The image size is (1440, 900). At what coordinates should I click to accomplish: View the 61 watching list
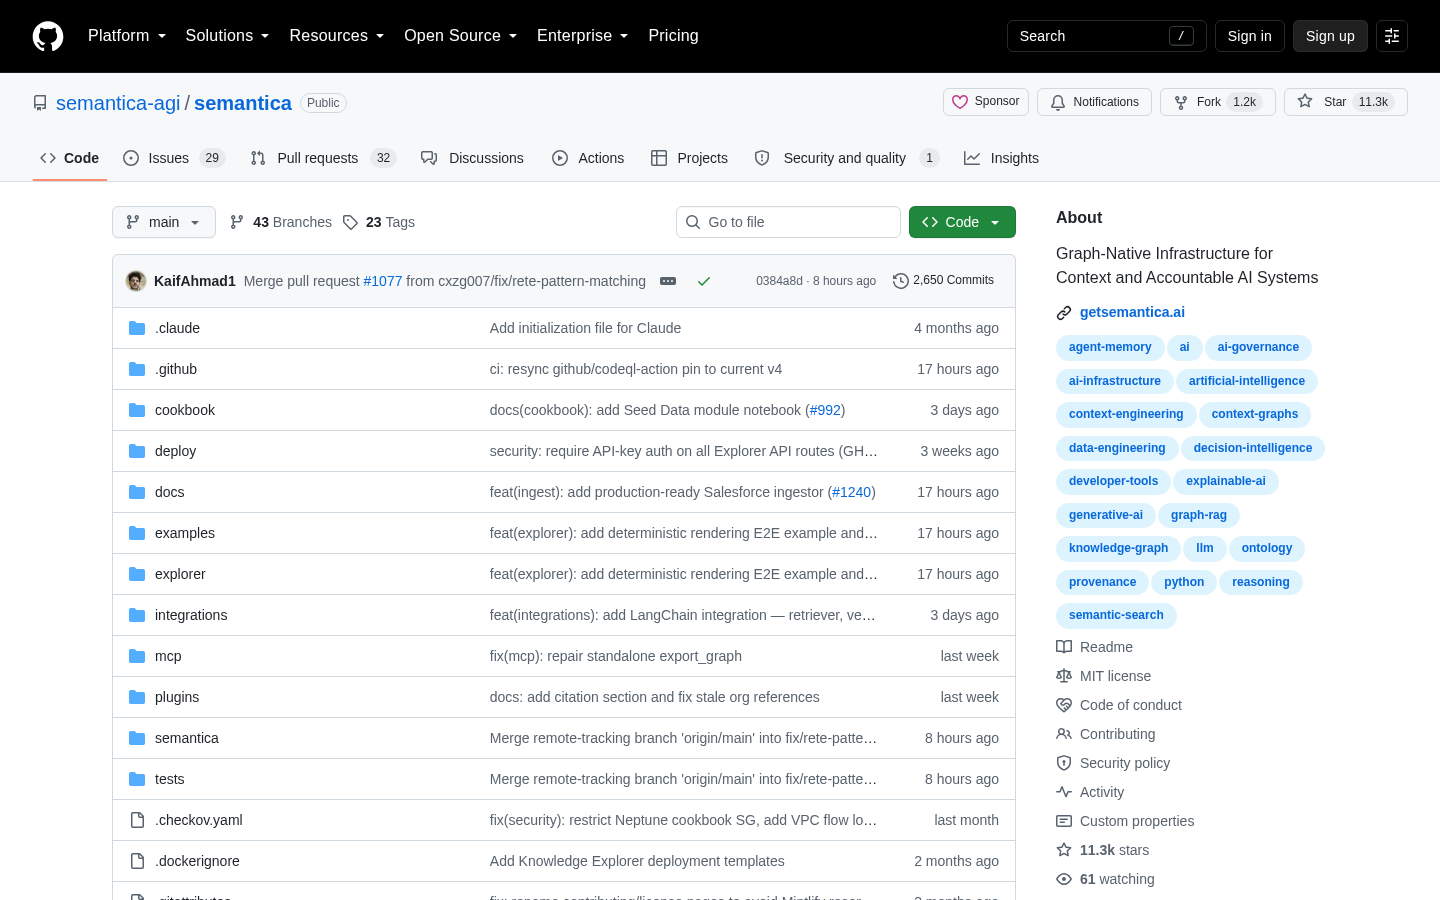(x=1105, y=879)
